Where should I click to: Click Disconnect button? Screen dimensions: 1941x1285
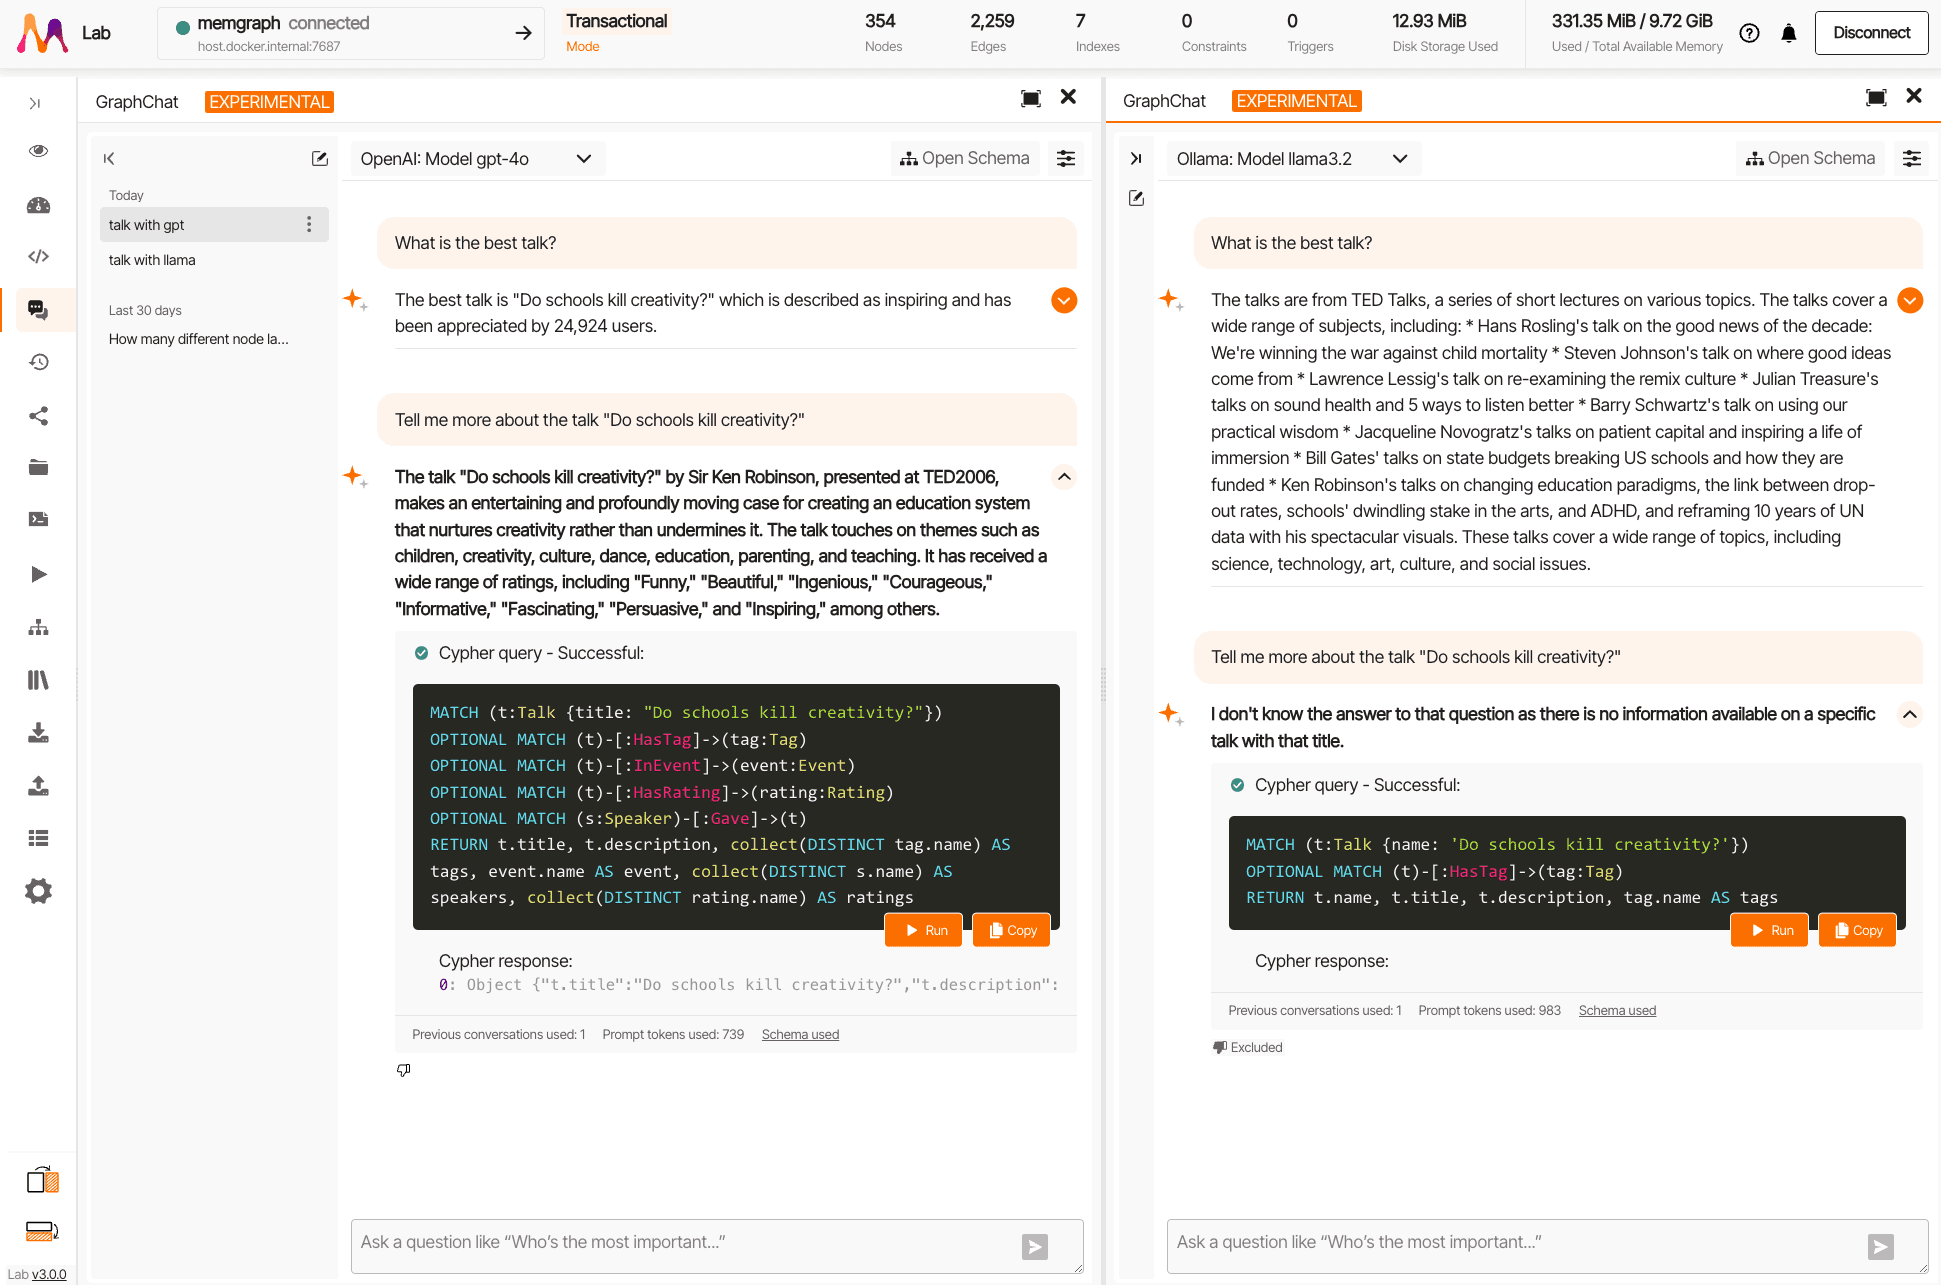pos(1871,33)
